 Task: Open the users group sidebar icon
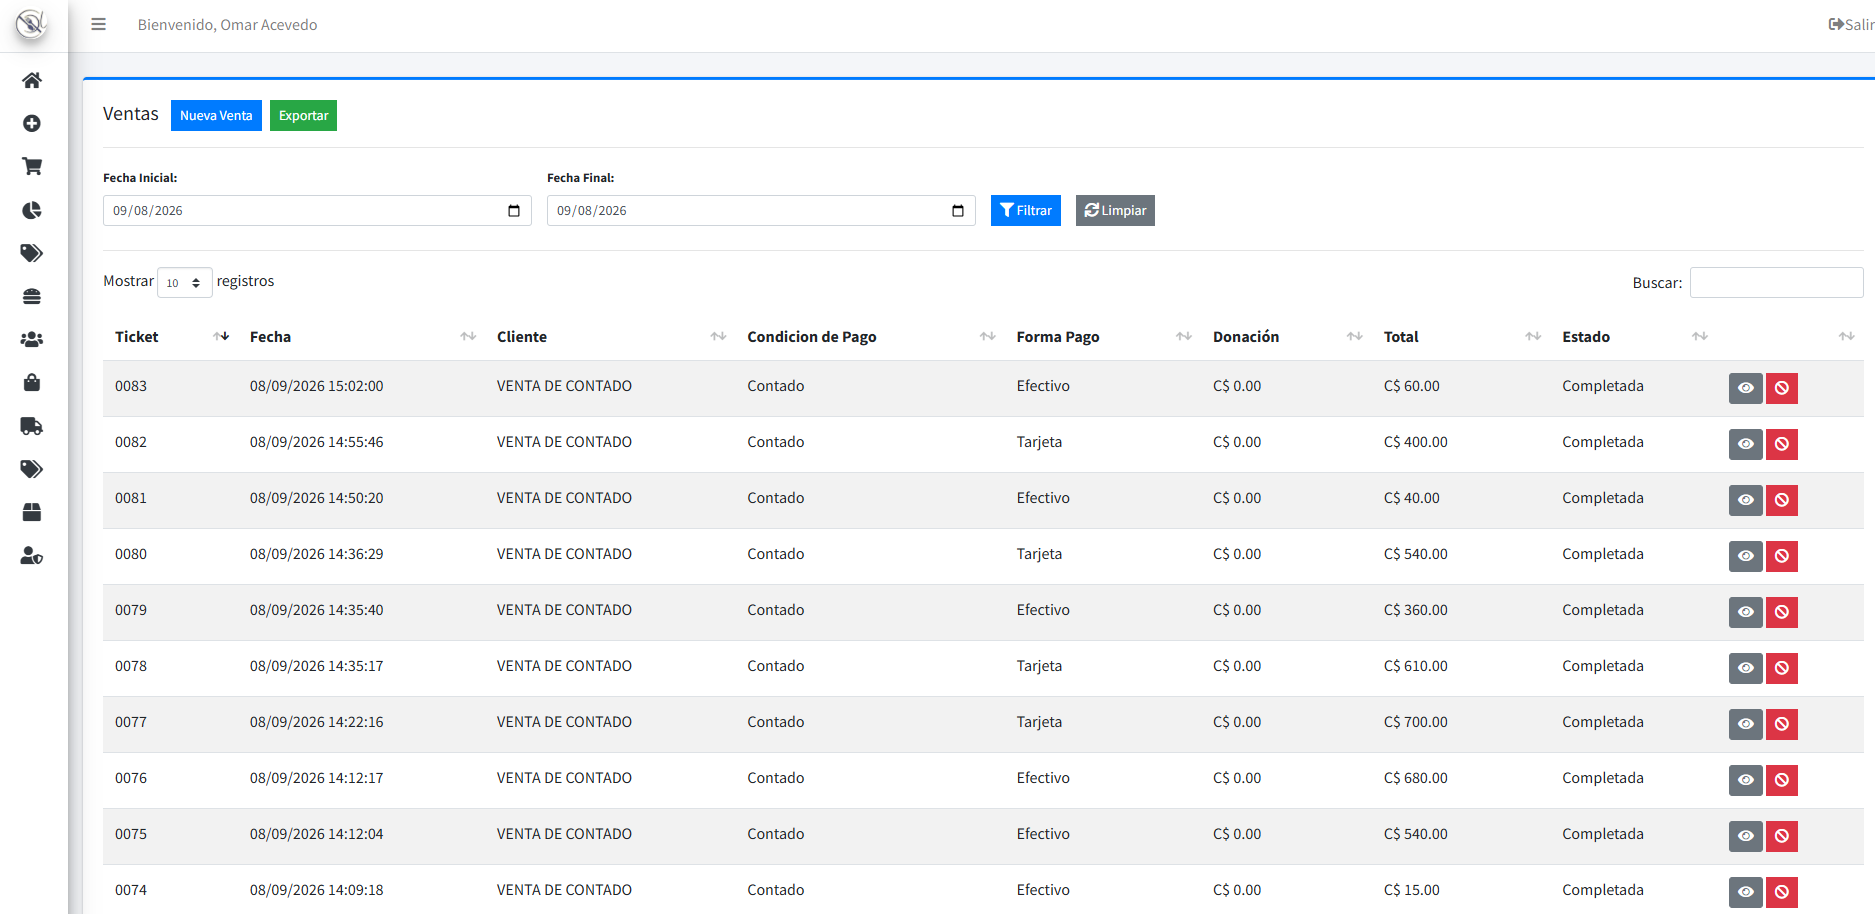click(x=32, y=339)
